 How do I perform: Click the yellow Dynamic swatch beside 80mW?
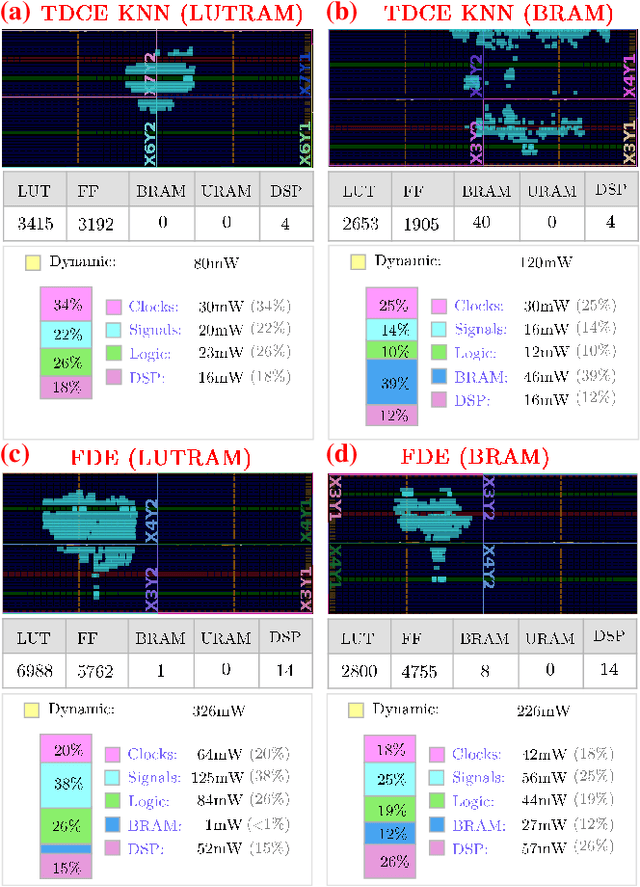33,263
